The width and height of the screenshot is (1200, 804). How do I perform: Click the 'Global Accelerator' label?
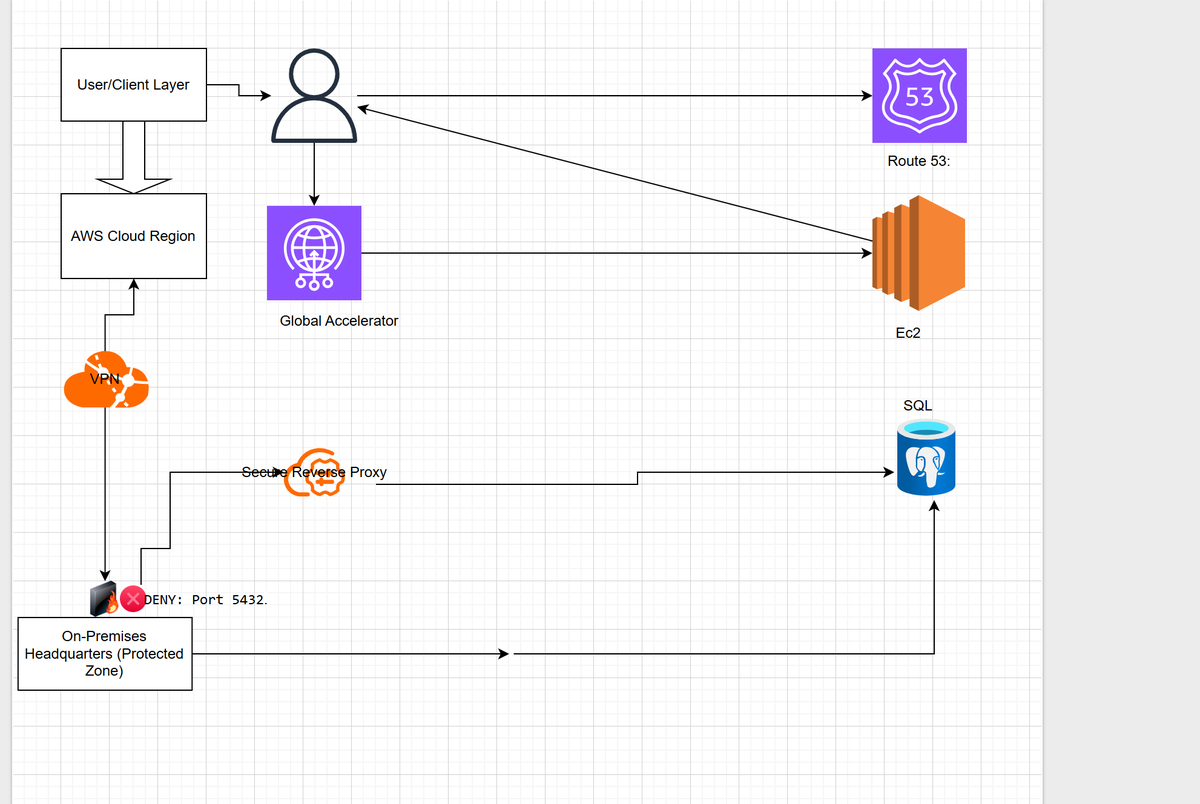(x=339, y=321)
